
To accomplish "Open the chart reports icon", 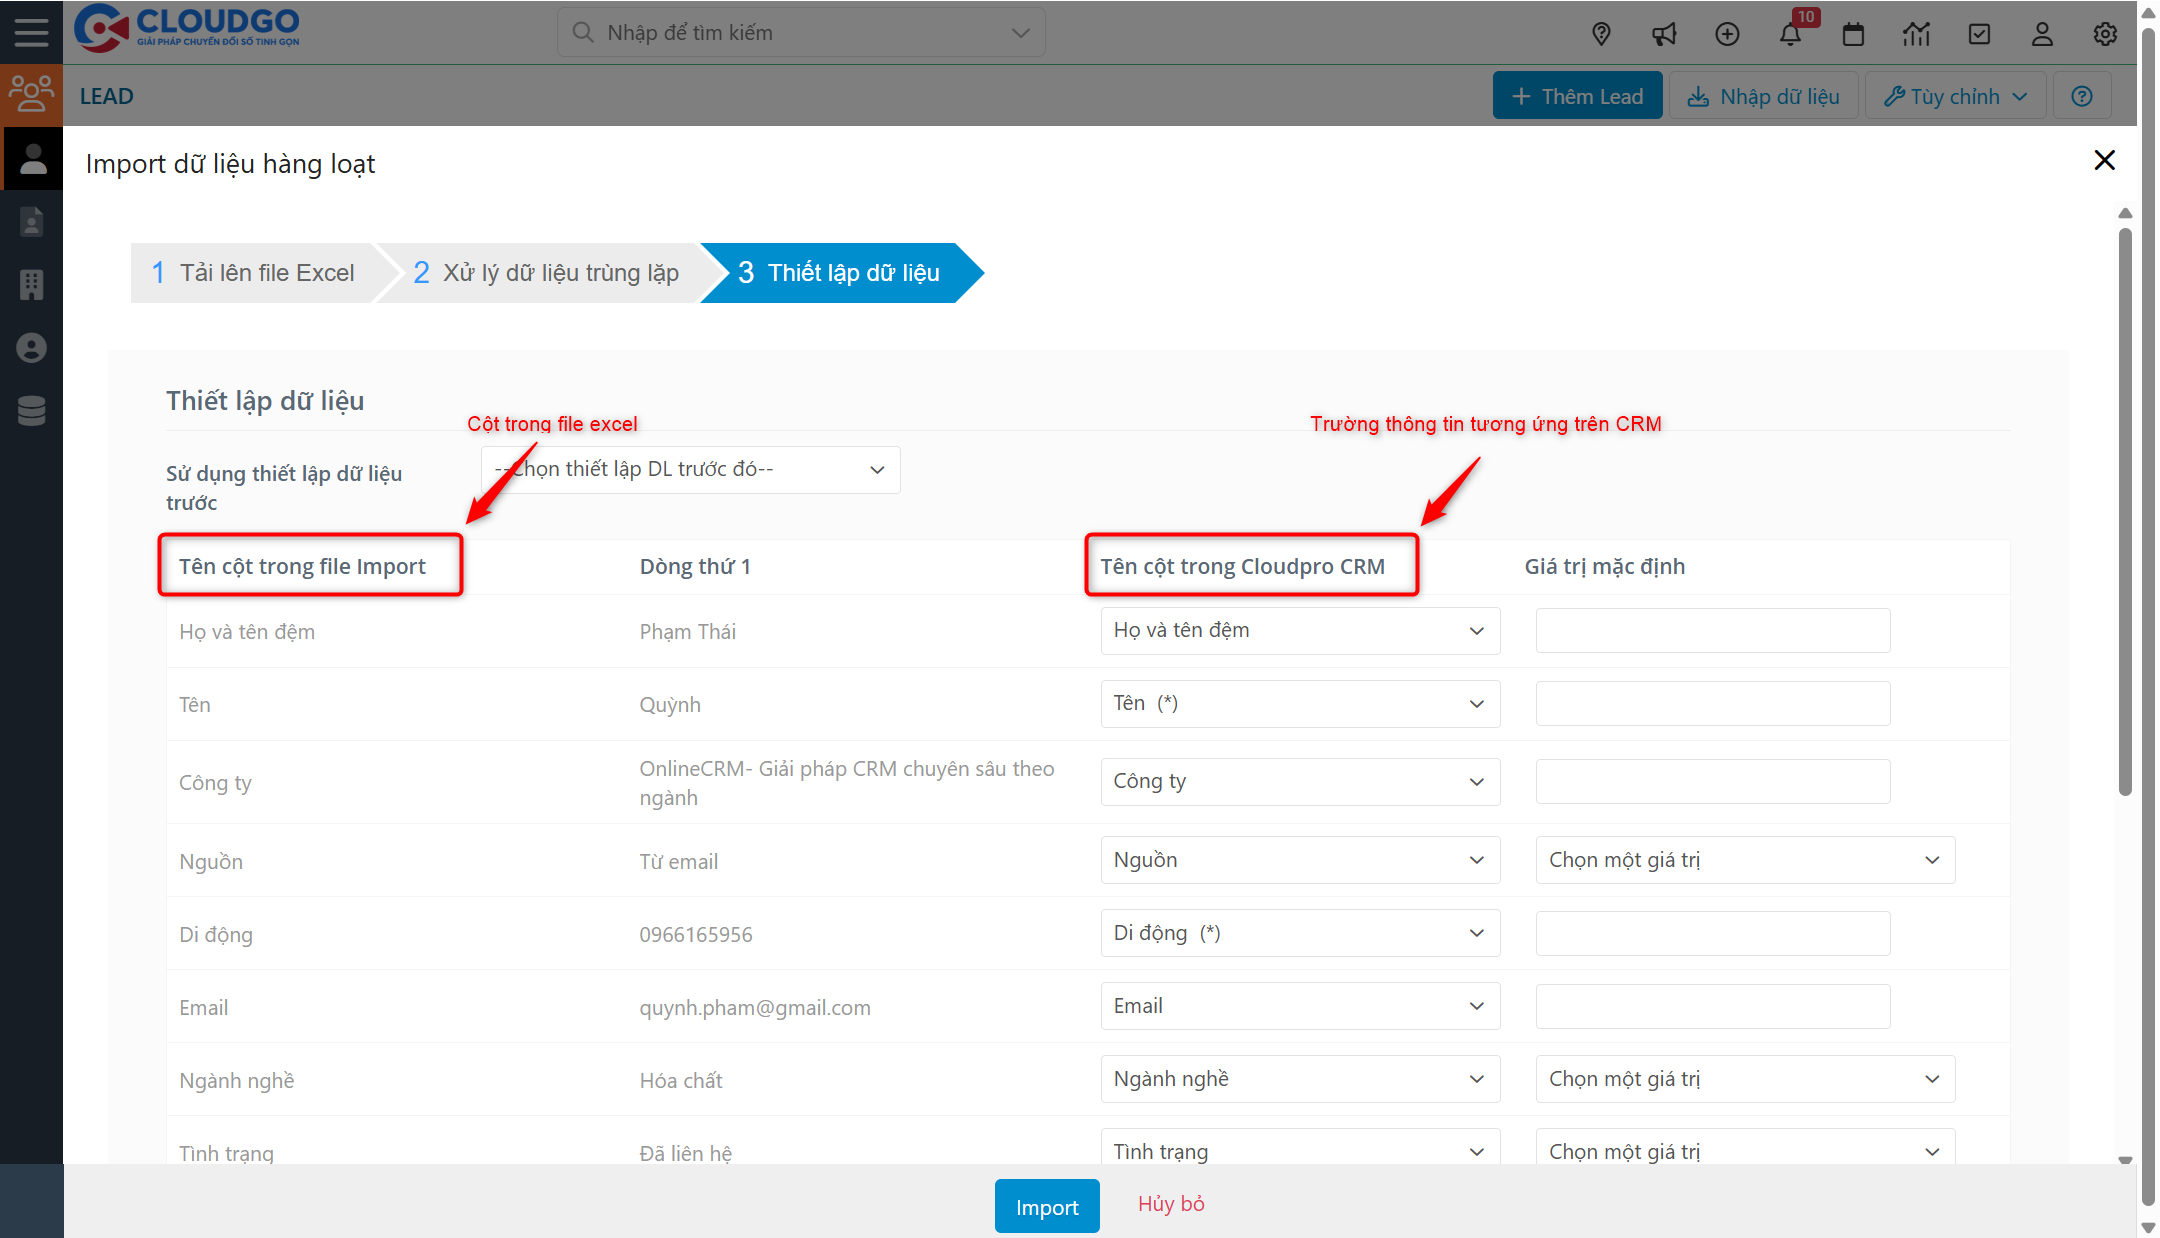I will [x=1916, y=35].
